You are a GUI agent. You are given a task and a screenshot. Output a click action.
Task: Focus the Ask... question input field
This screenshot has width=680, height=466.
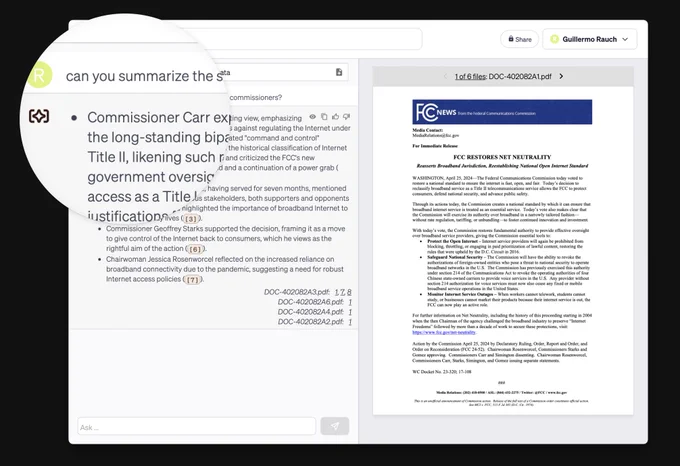pos(196,427)
